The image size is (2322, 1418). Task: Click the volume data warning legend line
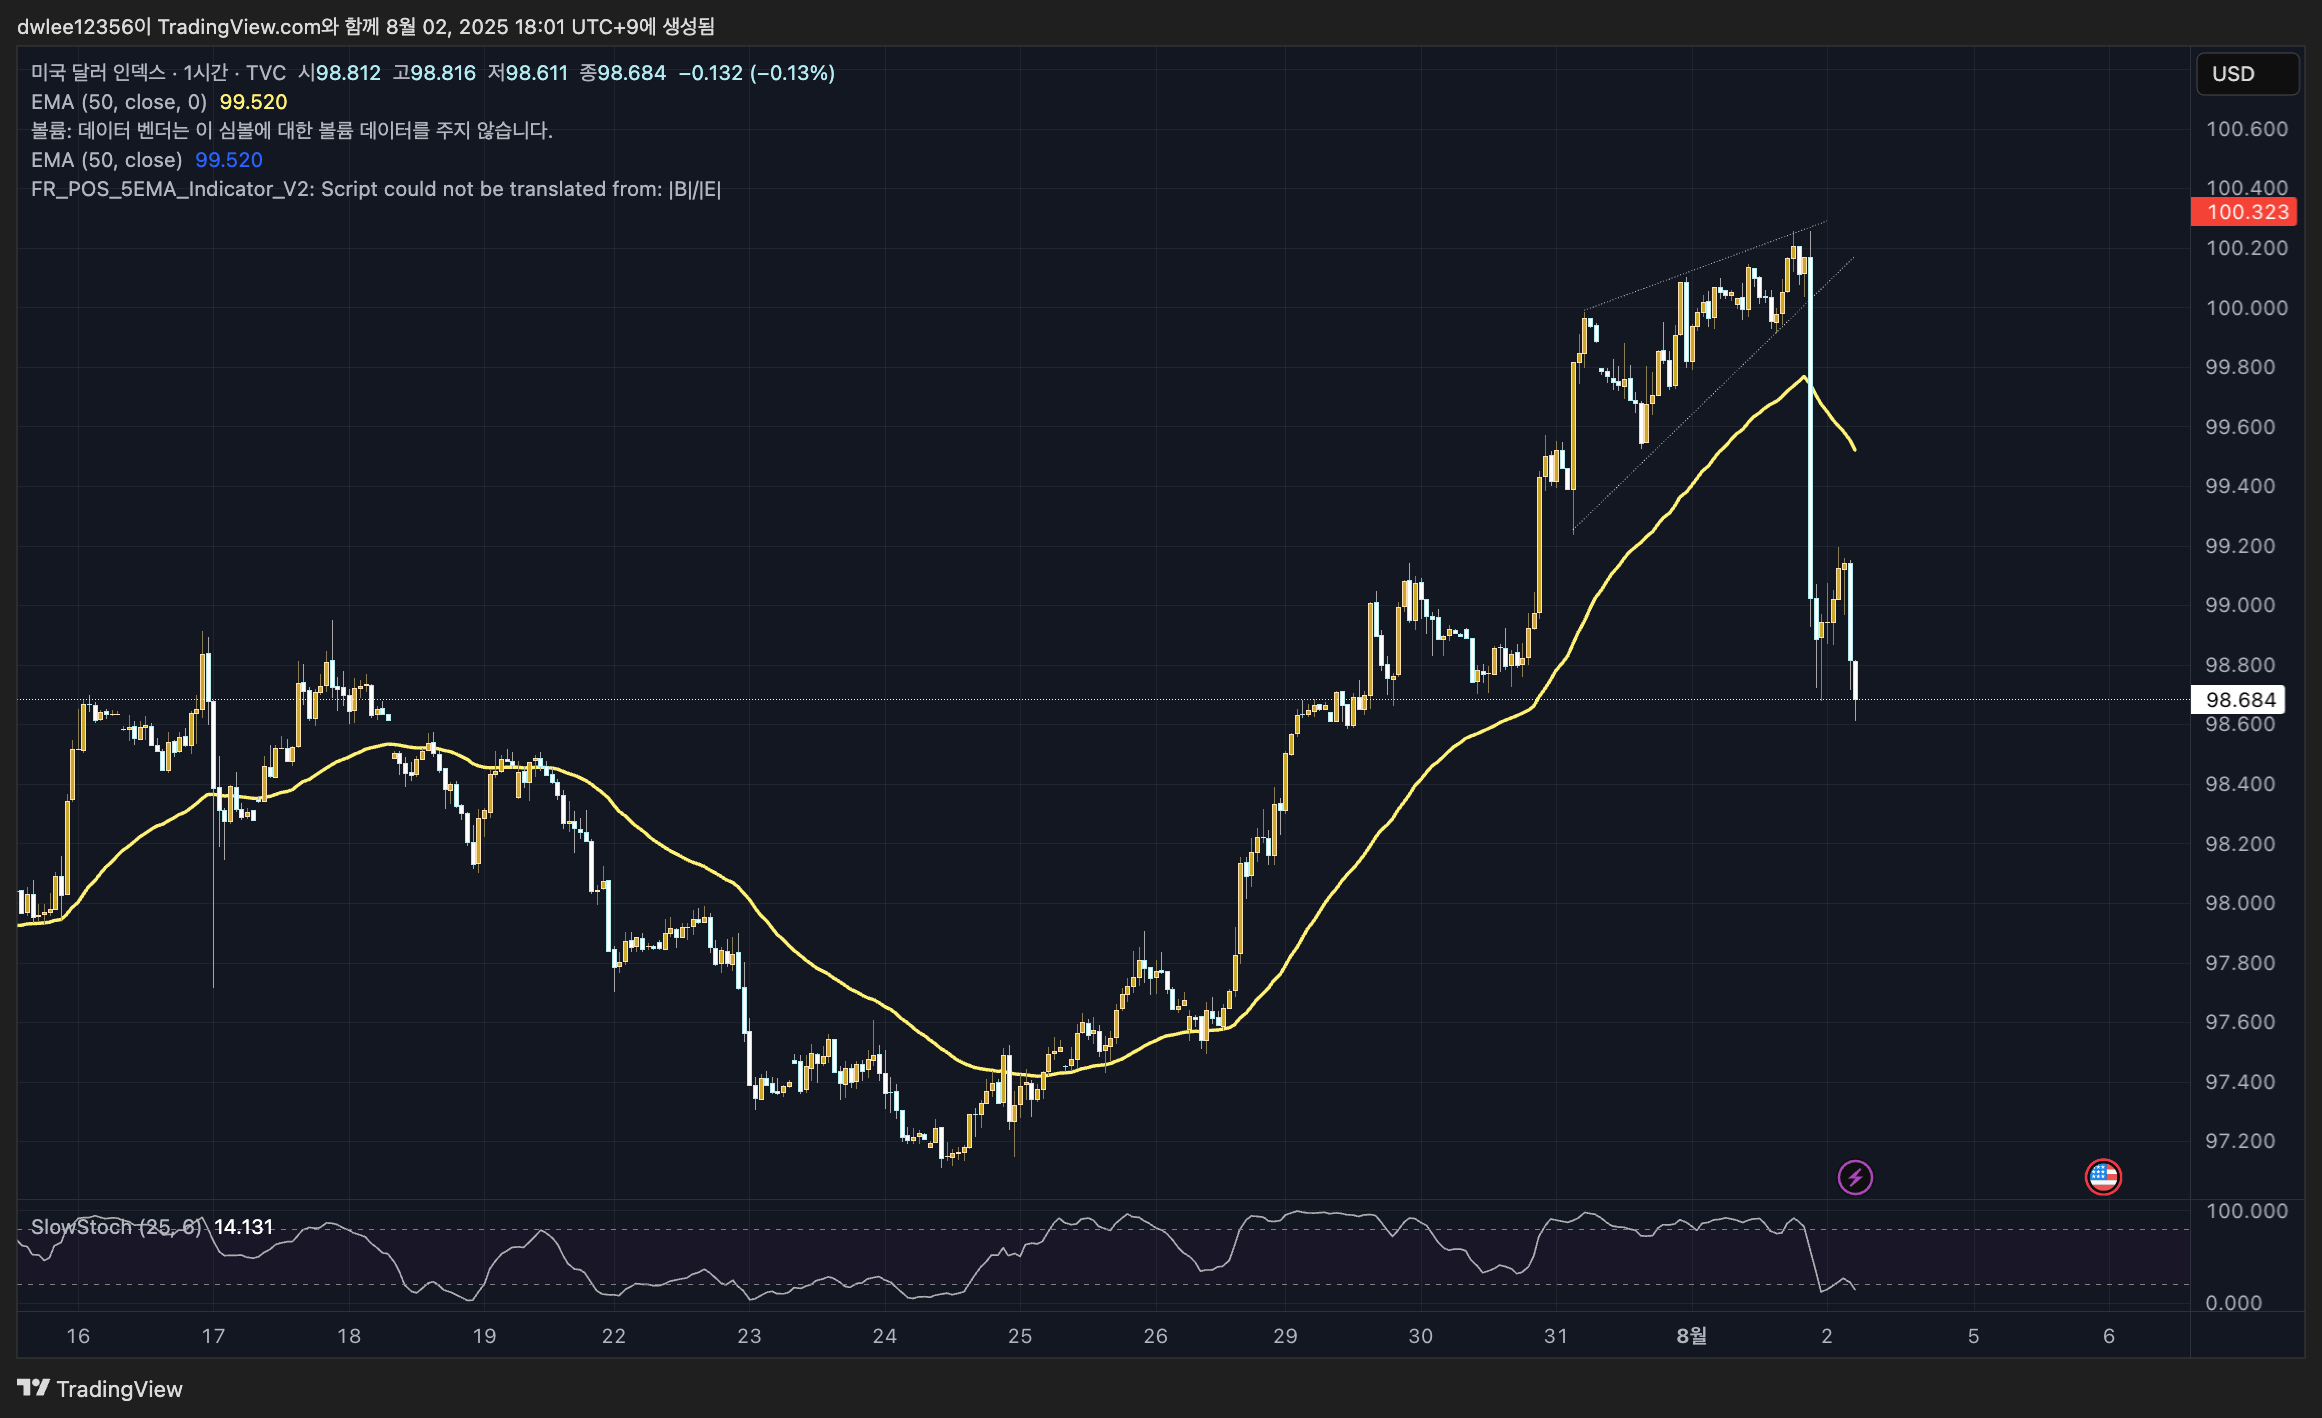[x=292, y=131]
